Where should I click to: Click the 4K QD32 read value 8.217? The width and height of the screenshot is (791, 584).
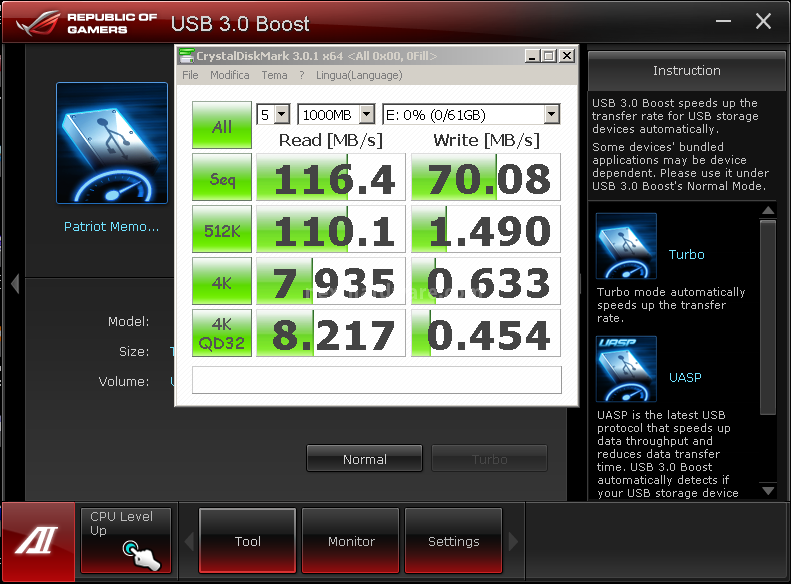click(331, 333)
